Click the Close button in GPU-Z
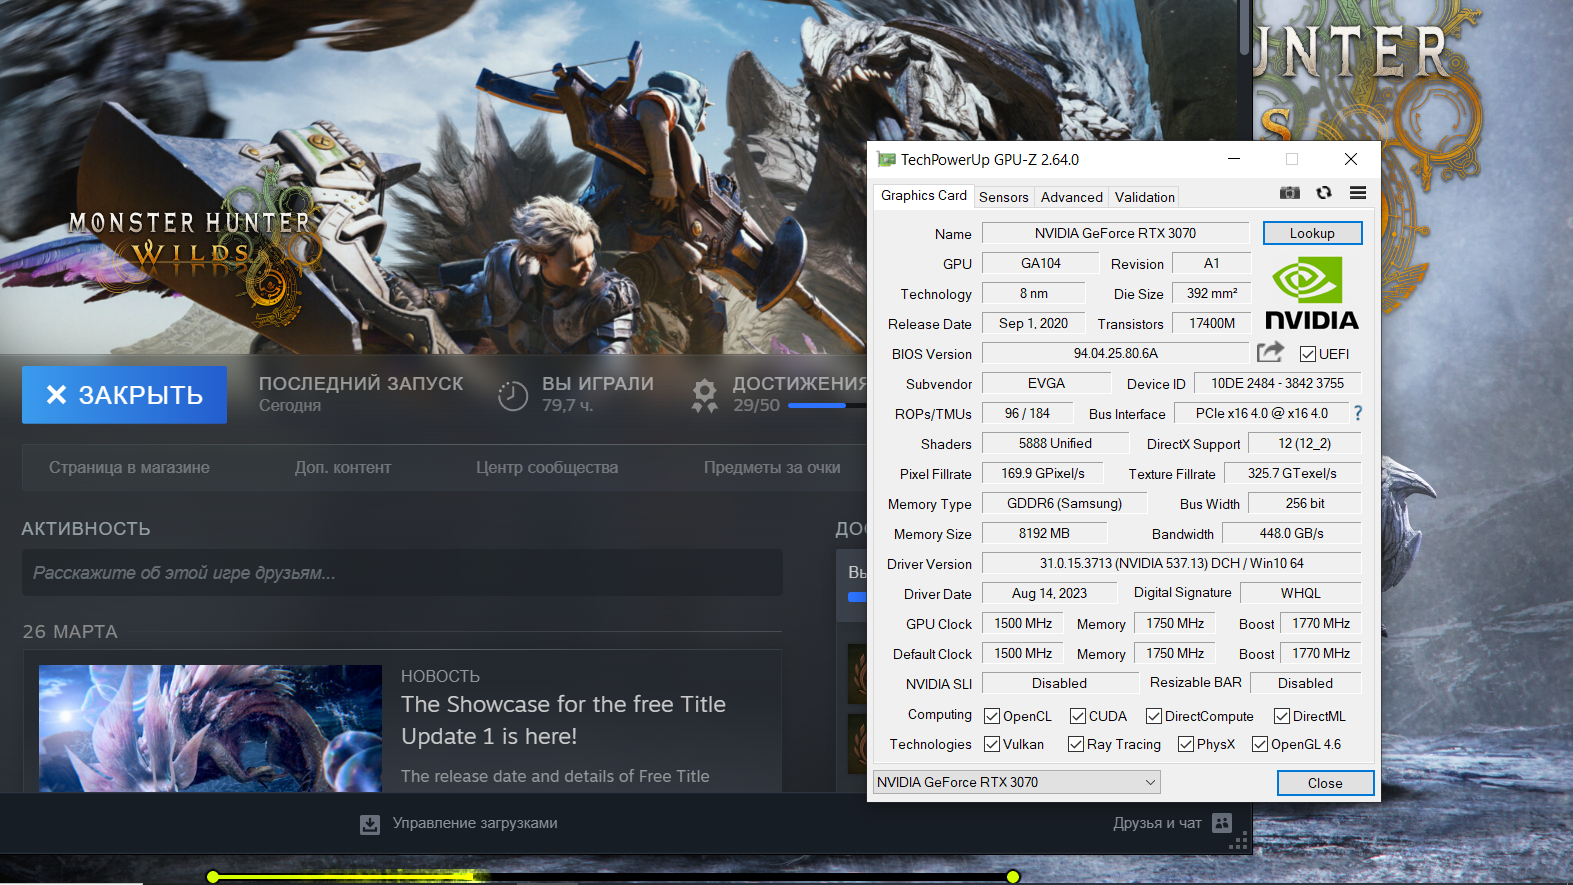 1325,783
